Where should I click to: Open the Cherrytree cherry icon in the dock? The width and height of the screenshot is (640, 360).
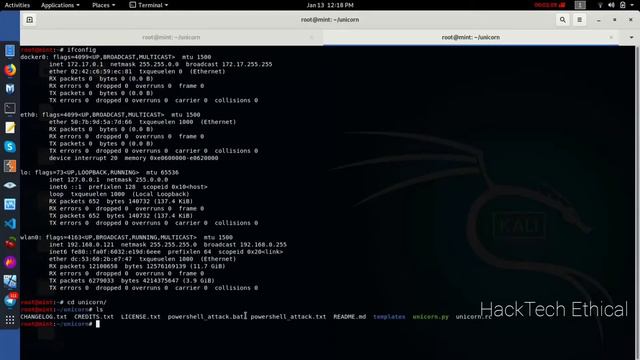point(10,242)
